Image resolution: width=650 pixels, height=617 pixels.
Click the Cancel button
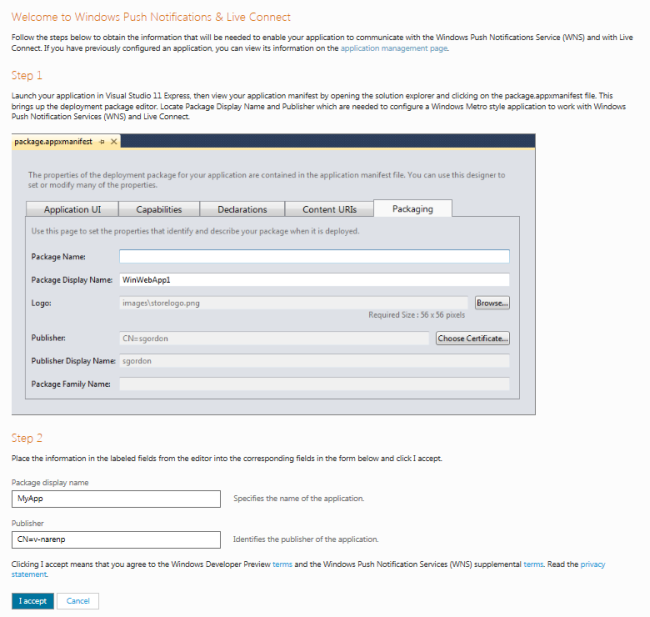[78, 601]
